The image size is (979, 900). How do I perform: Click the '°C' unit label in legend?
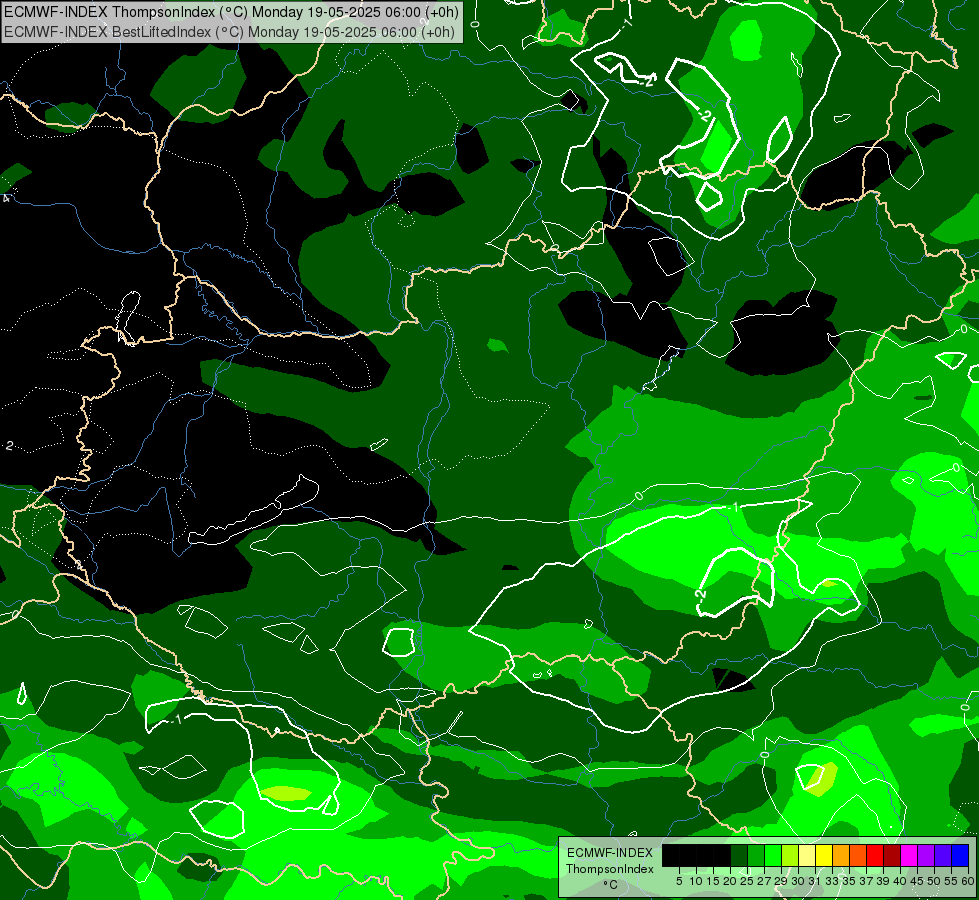tap(611, 885)
